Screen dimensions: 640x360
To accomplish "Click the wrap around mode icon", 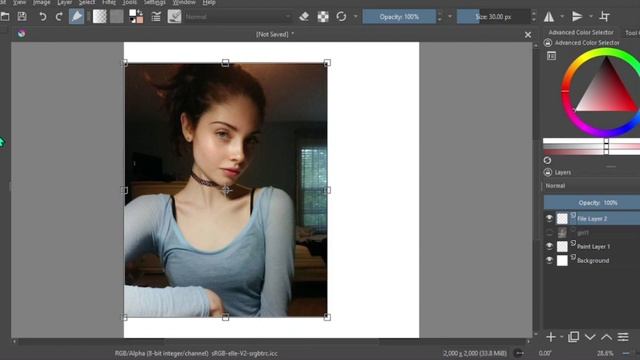I will [604, 17].
